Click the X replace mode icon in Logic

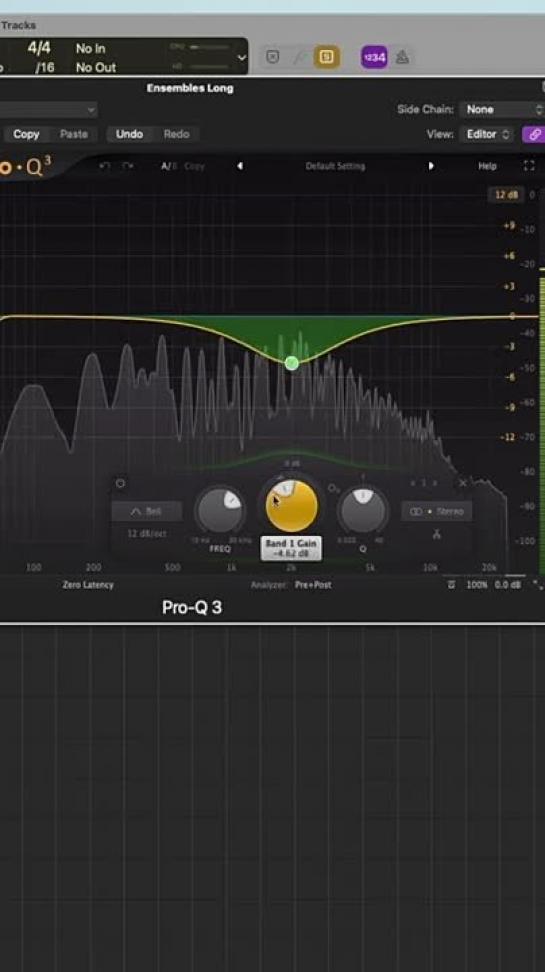[273, 58]
